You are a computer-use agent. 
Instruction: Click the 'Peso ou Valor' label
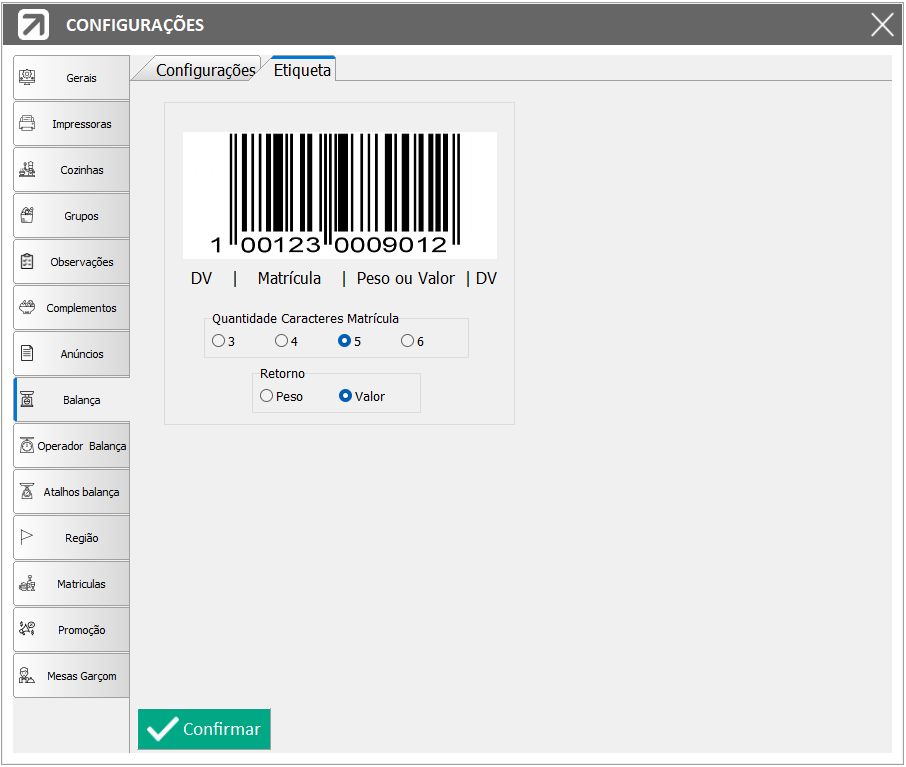[406, 279]
